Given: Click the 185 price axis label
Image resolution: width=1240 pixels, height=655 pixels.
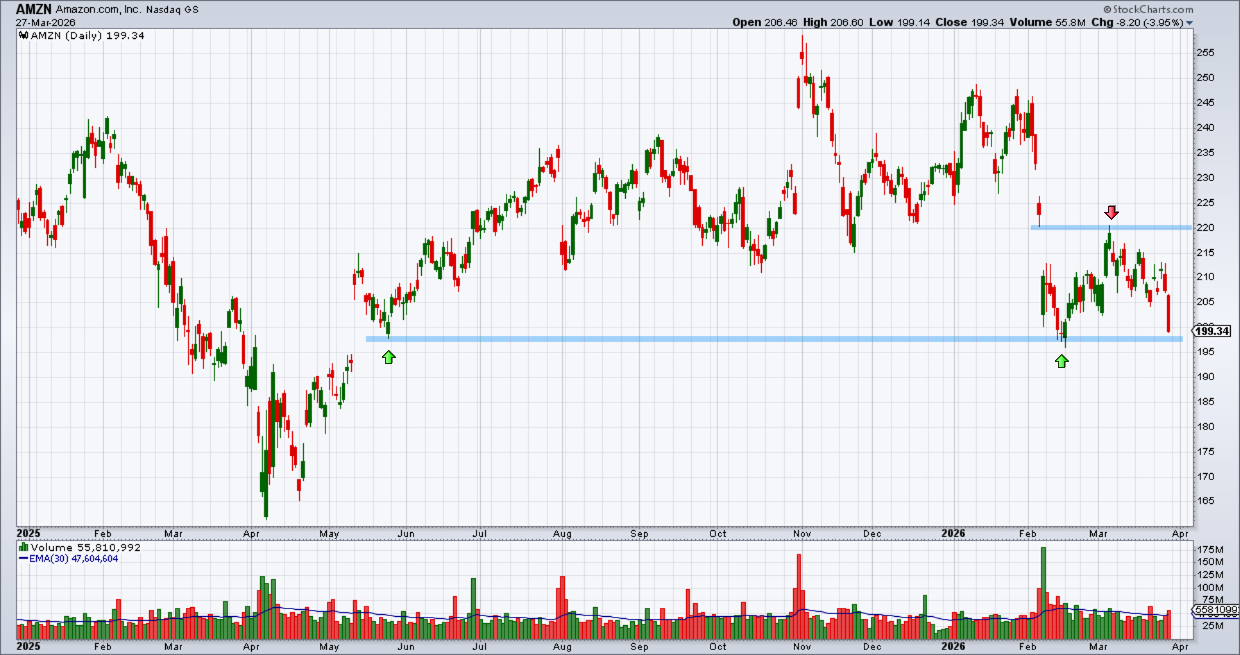Looking at the screenshot, I should [x=1205, y=402].
